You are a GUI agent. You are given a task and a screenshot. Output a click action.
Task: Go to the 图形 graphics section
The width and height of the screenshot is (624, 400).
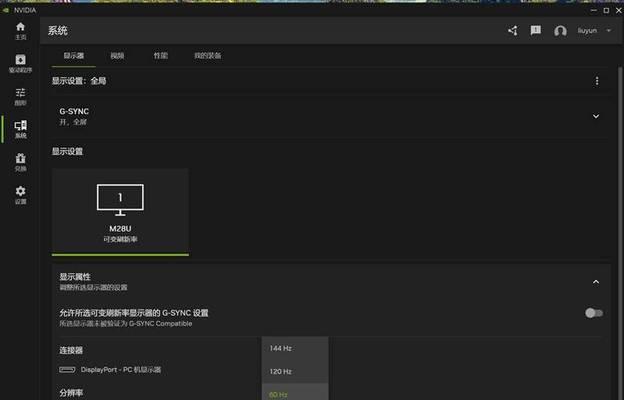point(20,97)
